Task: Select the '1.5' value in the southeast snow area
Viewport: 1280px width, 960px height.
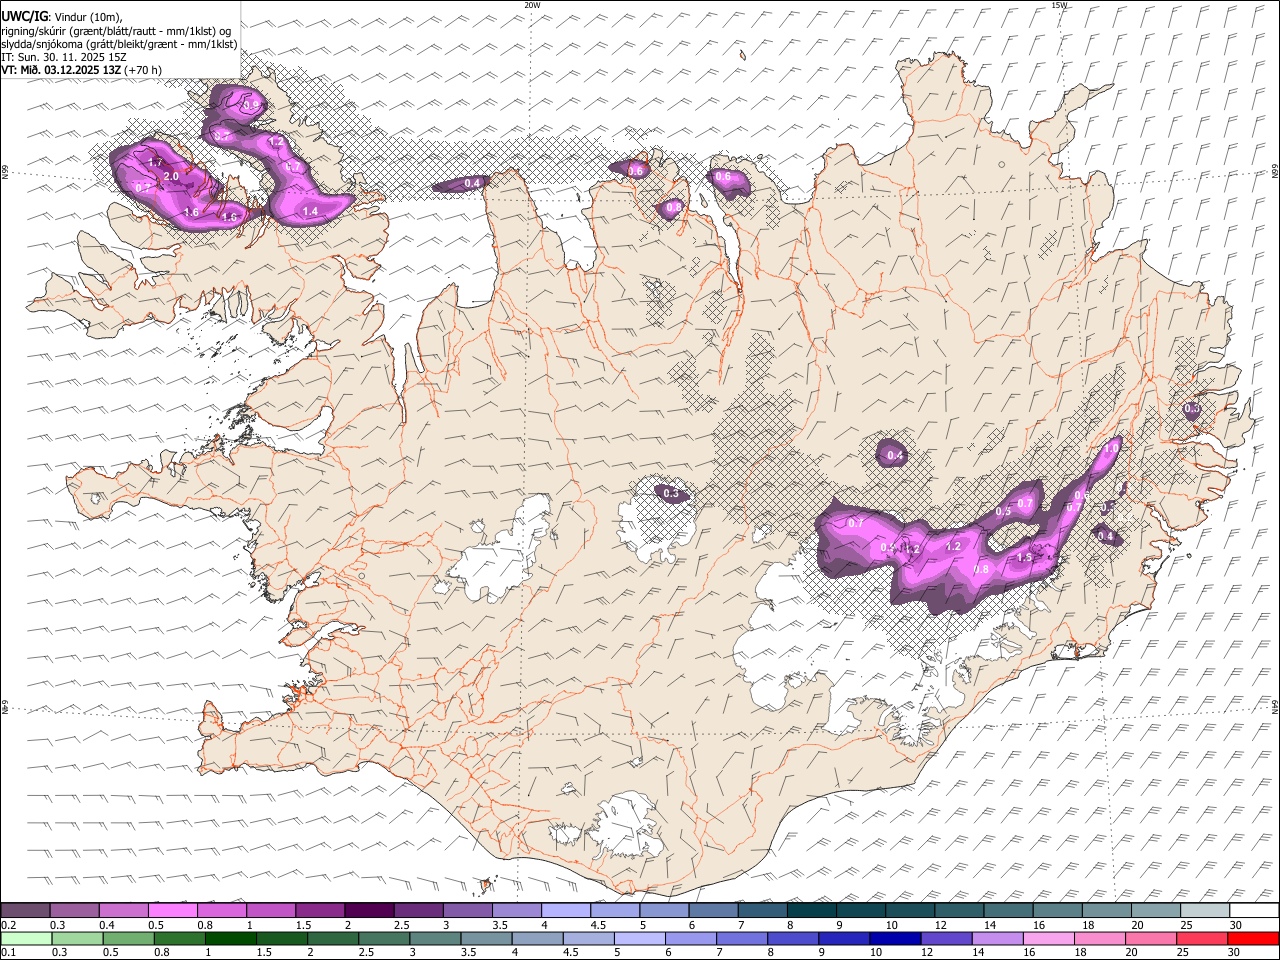Action: (1024, 557)
